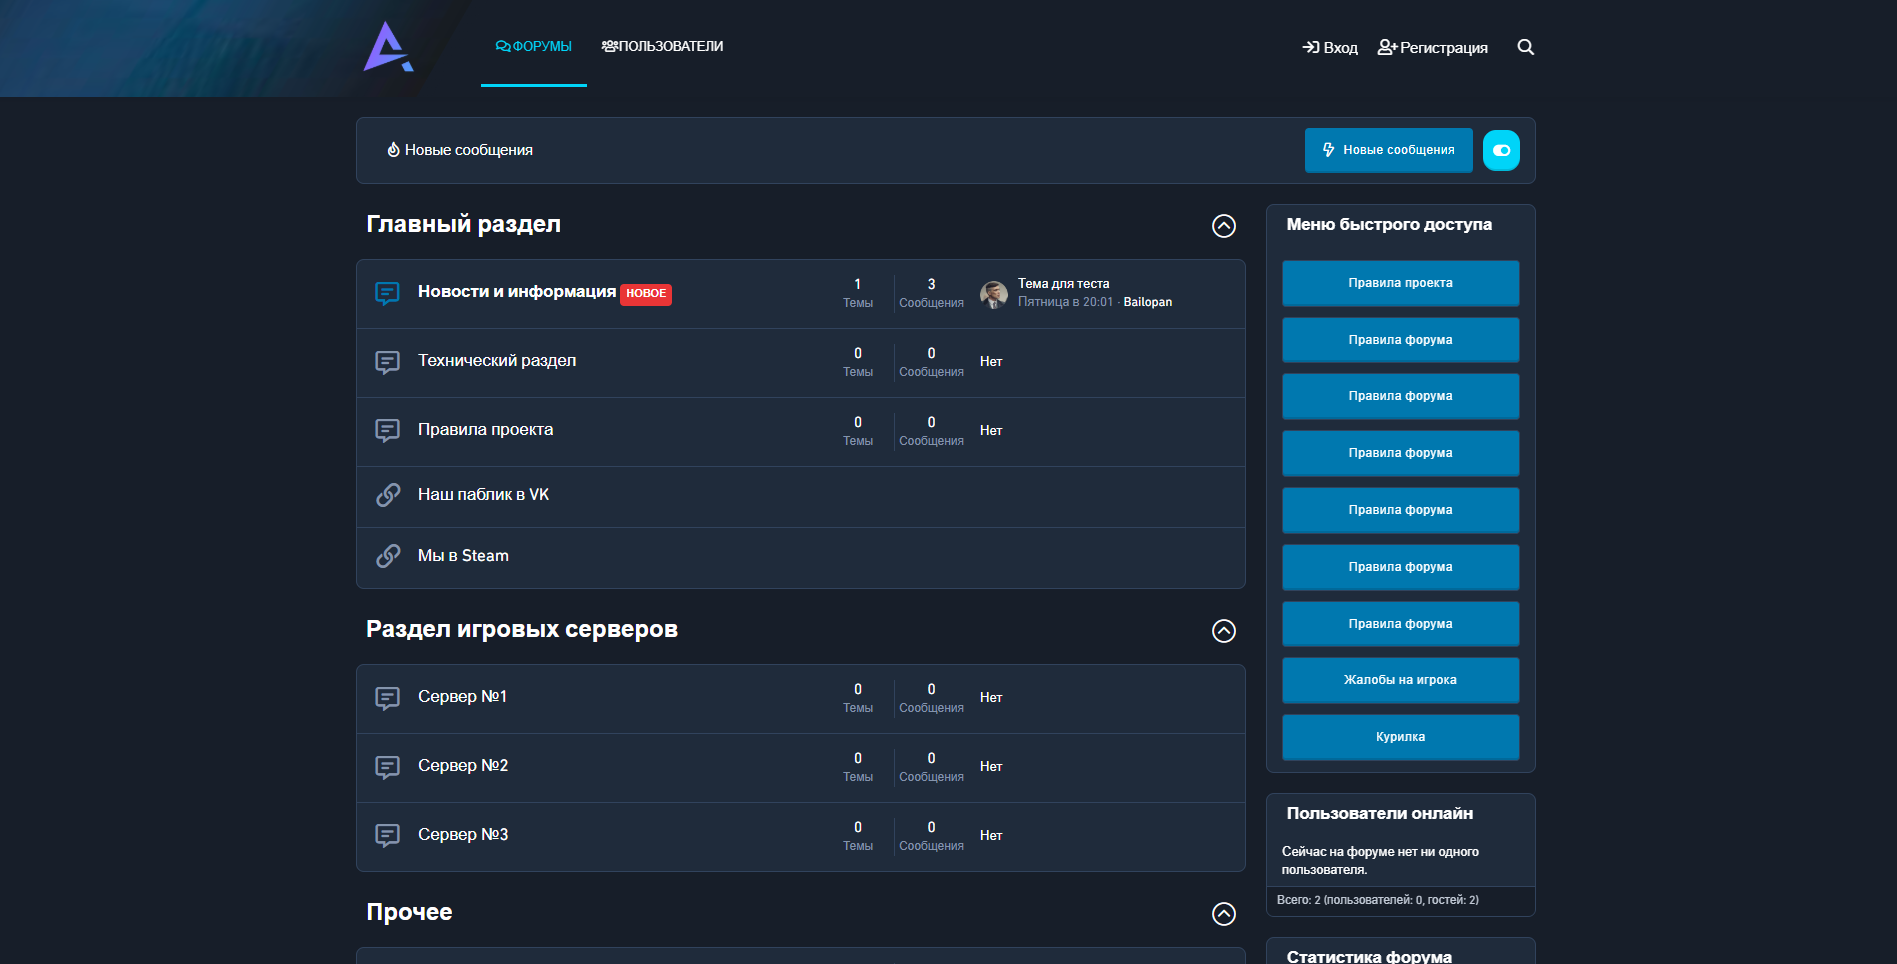
Task: Open the Пользователи tab
Action: coord(662,47)
